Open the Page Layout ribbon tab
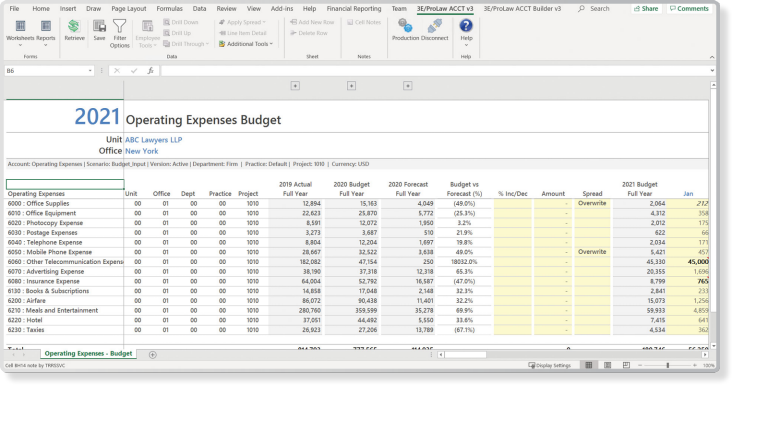Image resolution: width=768 pixels, height=432 pixels. coord(127,8)
